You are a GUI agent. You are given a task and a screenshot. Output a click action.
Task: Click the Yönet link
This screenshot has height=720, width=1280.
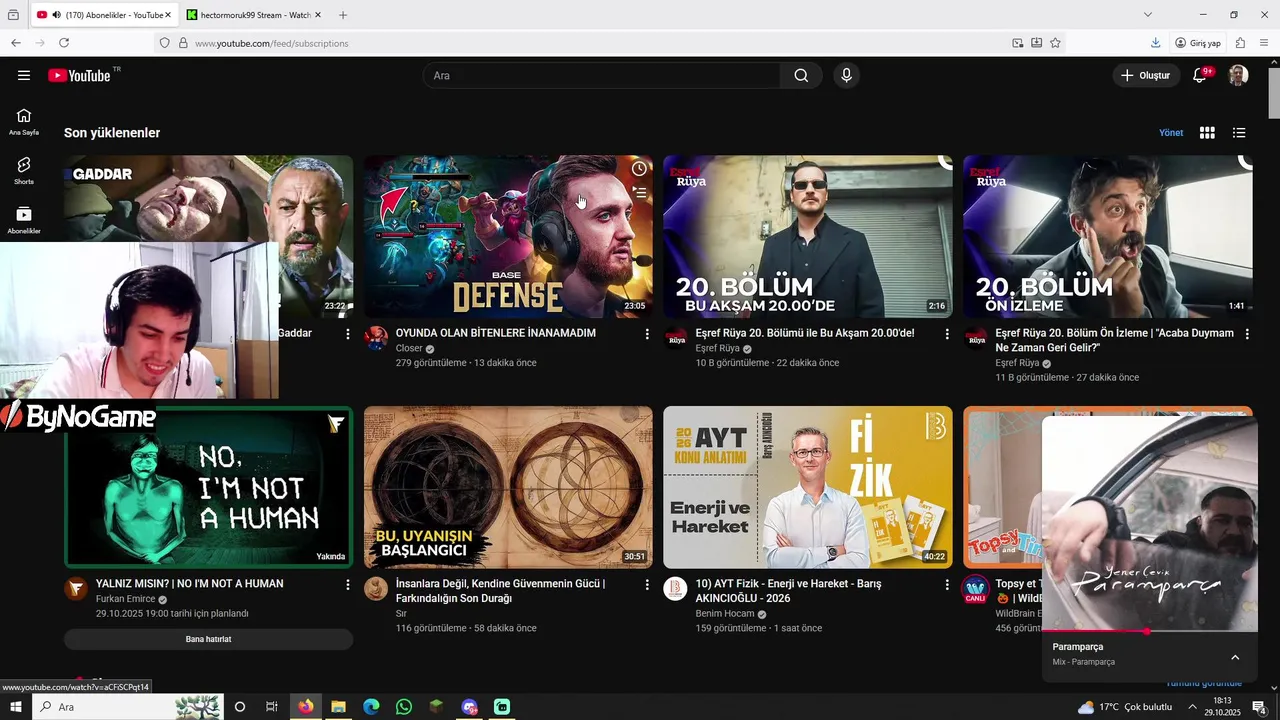[1171, 133]
